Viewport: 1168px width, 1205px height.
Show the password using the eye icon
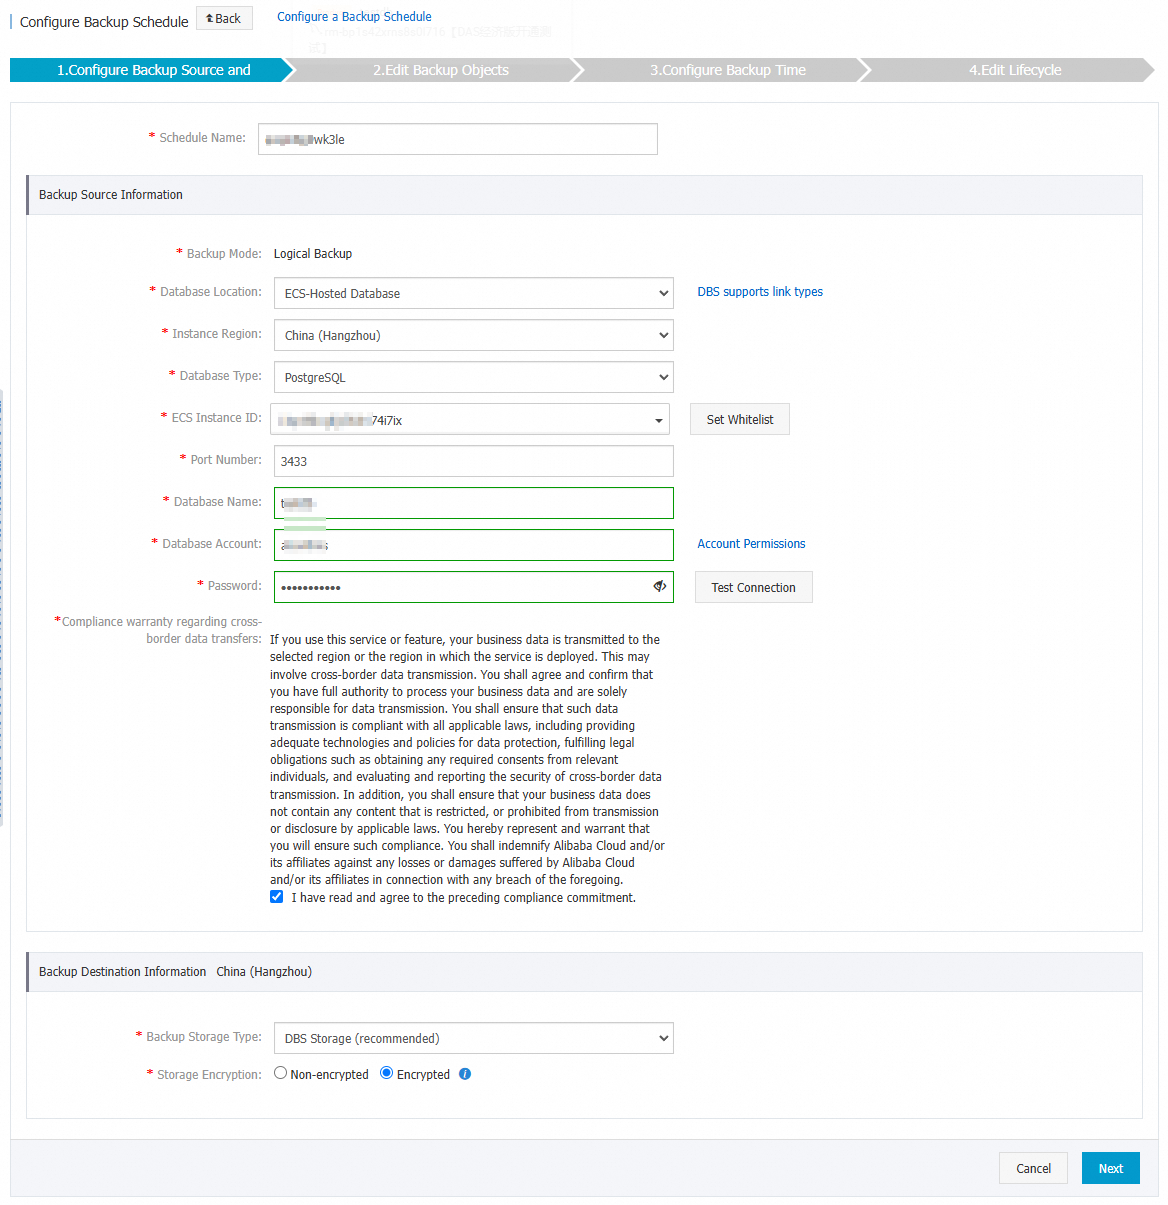(x=659, y=587)
